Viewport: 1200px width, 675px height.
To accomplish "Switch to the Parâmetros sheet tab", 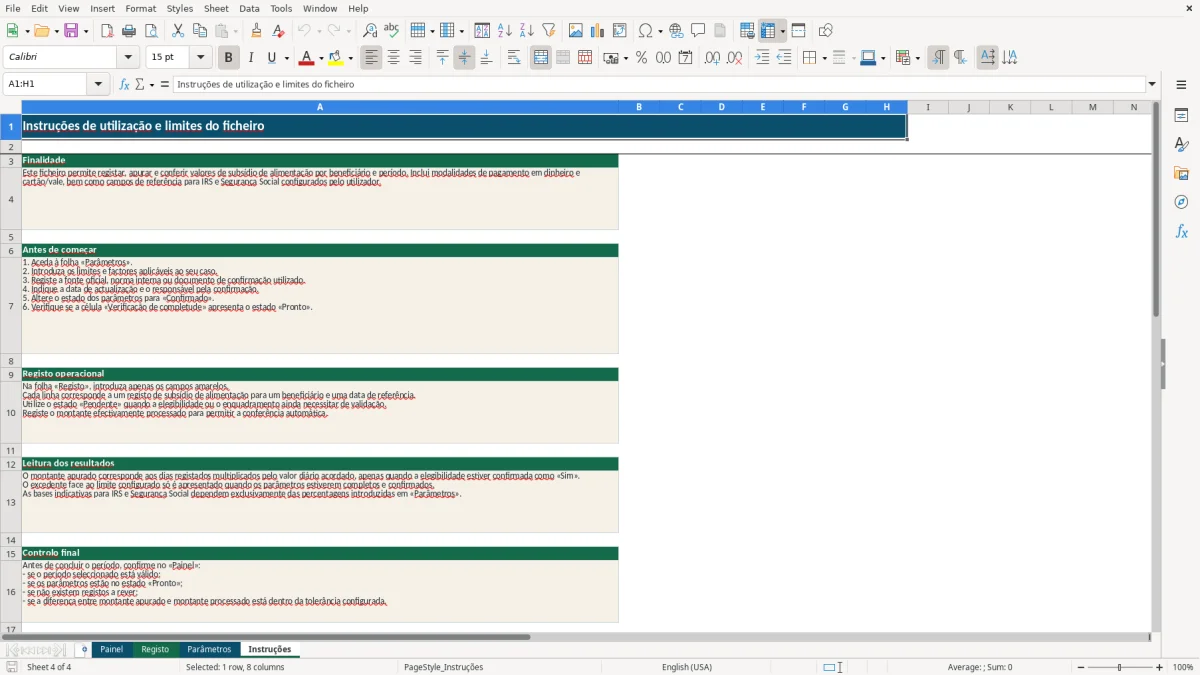I will click(x=209, y=649).
